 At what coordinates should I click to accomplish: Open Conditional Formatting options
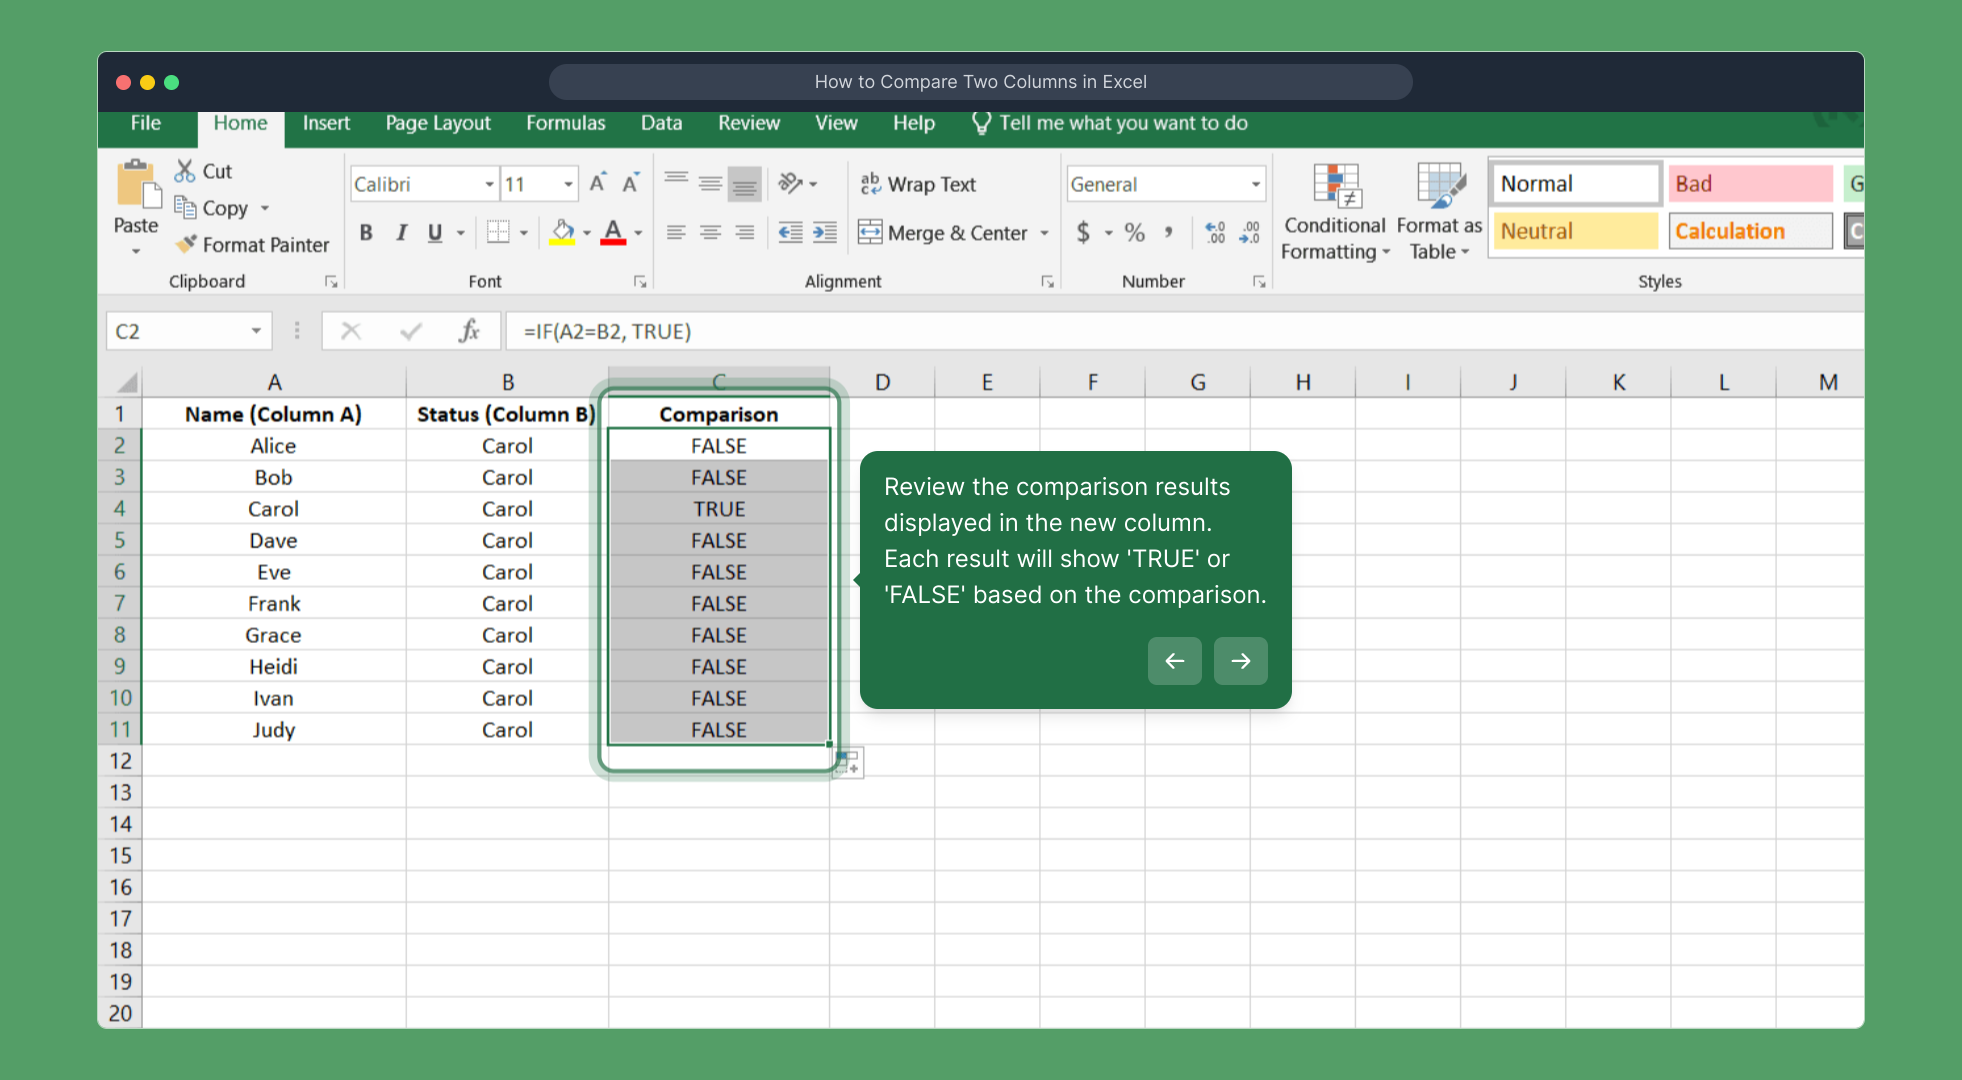pyautogui.click(x=1334, y=210)
